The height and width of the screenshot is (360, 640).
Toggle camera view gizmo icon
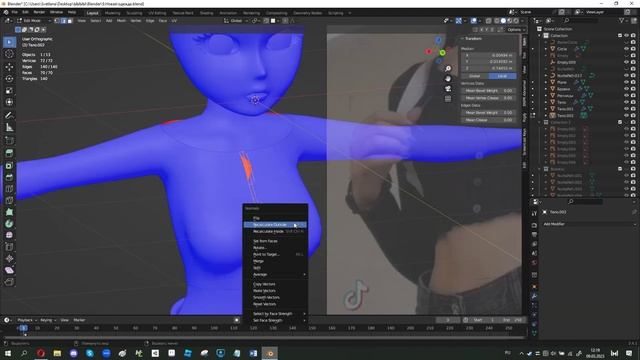(448, 89)
